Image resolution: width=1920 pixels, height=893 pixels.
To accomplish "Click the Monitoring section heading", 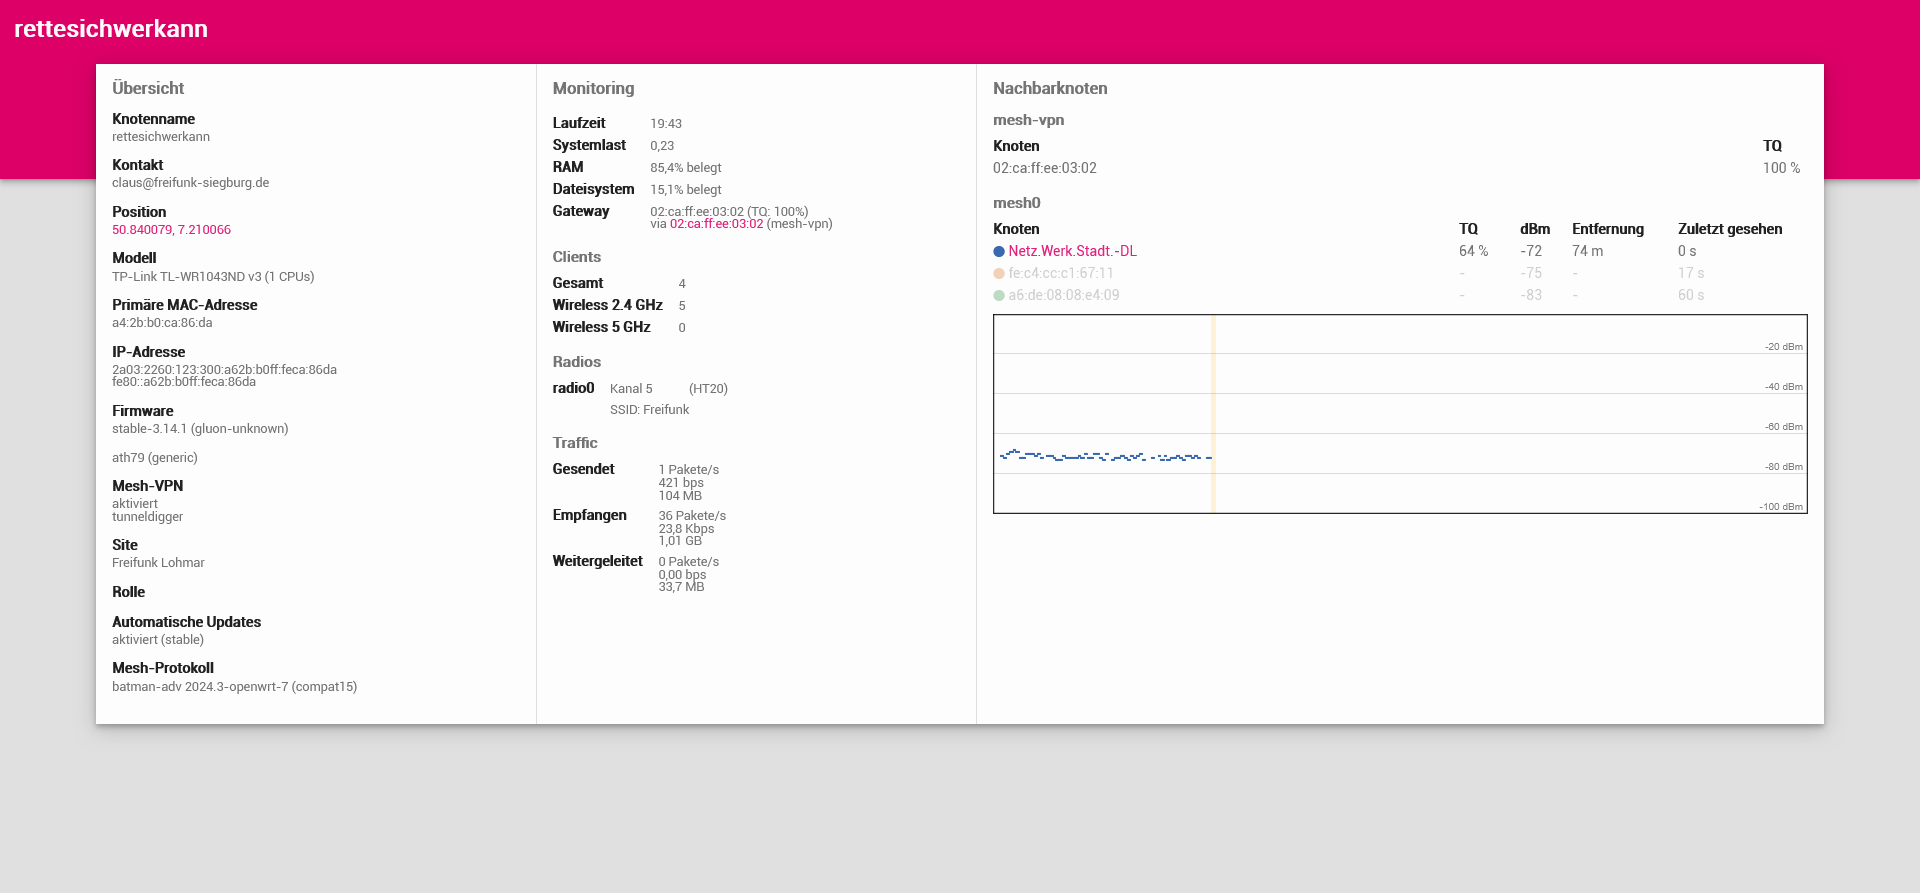I will point(593,89).
